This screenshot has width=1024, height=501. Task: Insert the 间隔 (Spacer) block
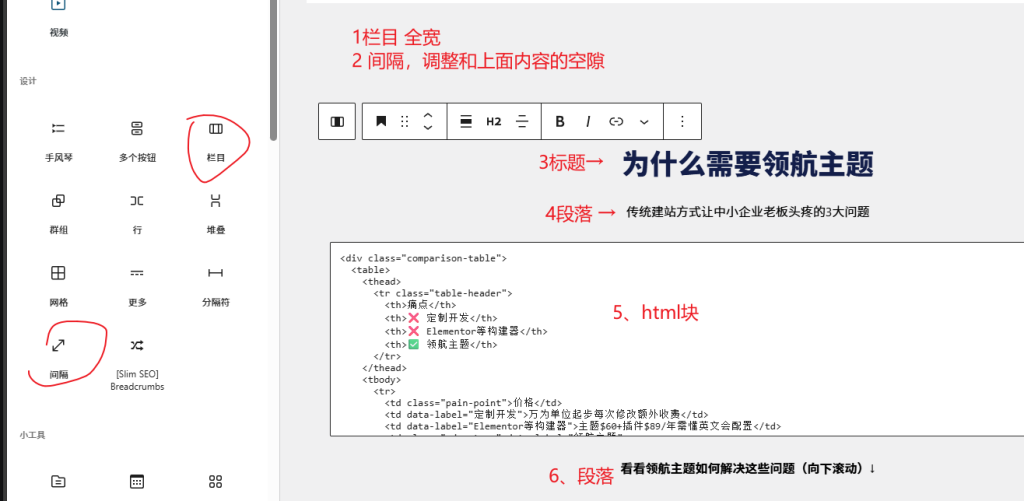[59, 354]
